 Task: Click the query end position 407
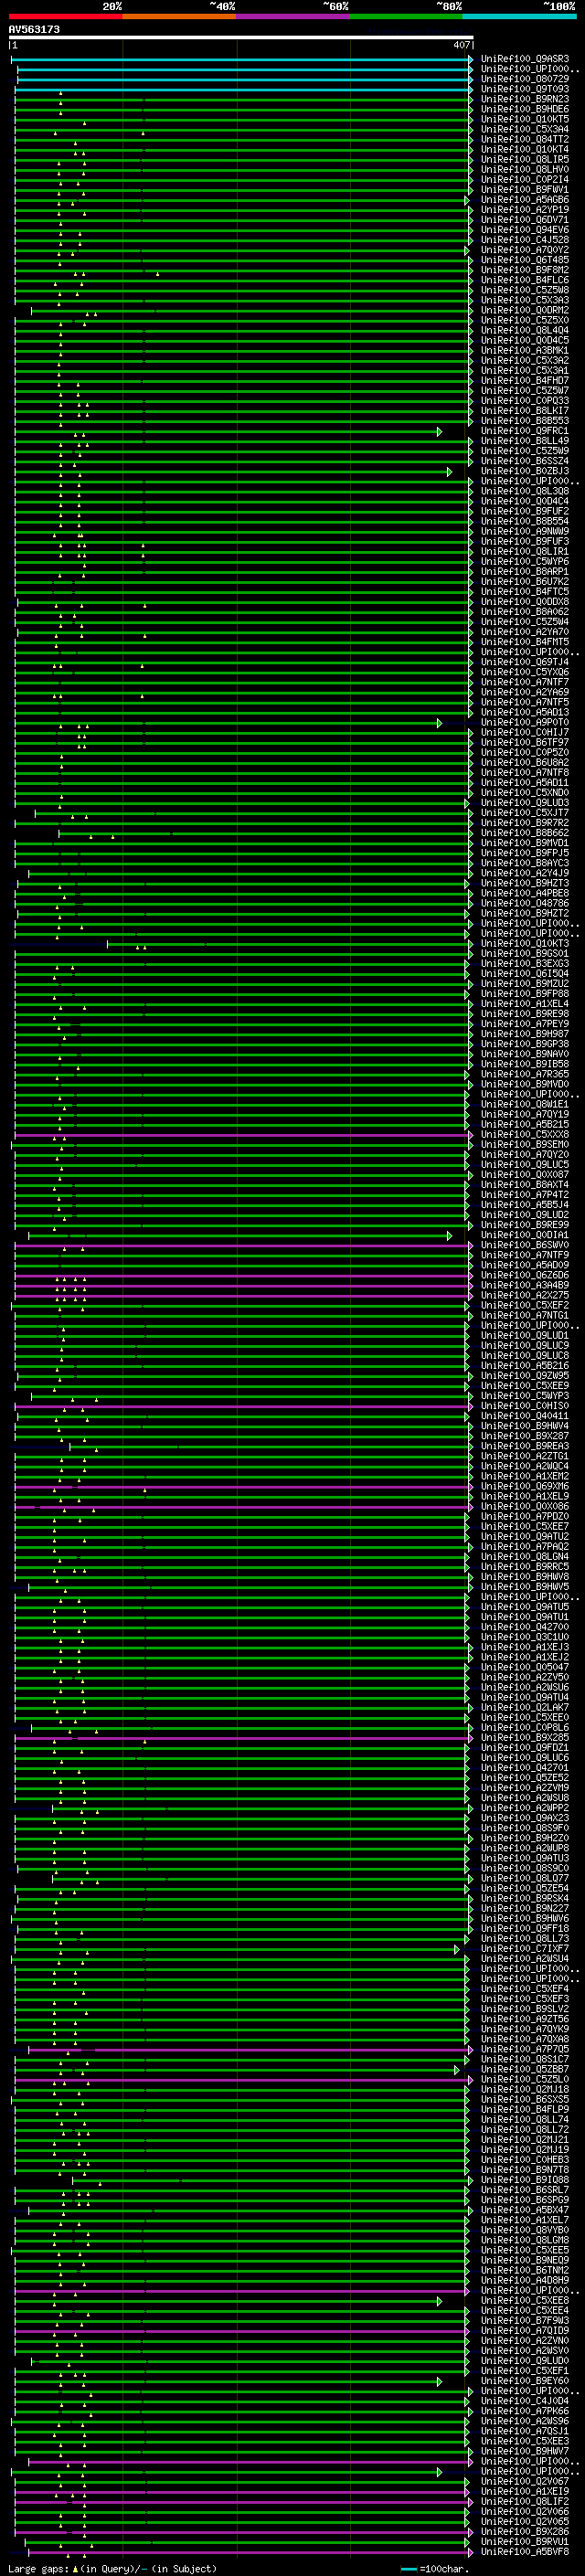click(x=461, y=45)
